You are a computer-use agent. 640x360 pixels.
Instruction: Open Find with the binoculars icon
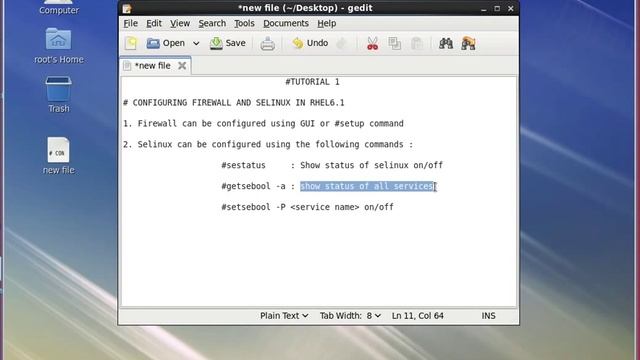[446, 43]
